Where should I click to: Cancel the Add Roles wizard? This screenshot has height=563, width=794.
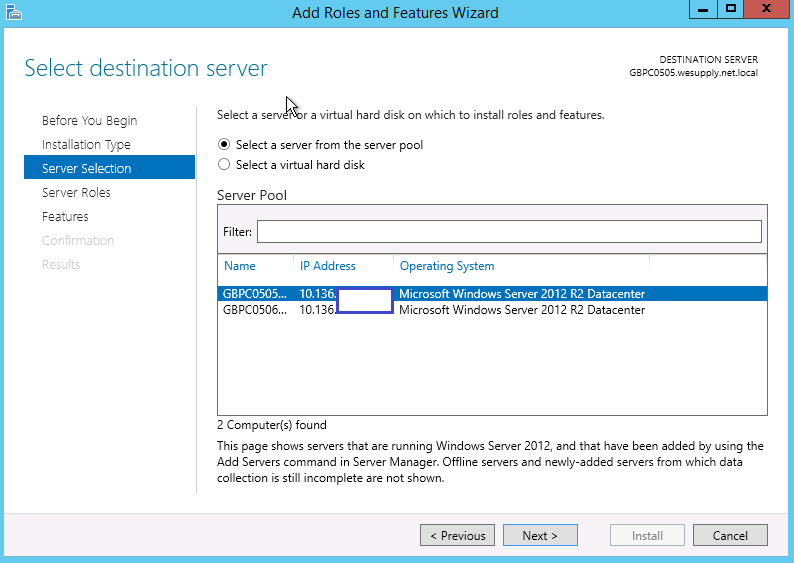coord(730,535)
